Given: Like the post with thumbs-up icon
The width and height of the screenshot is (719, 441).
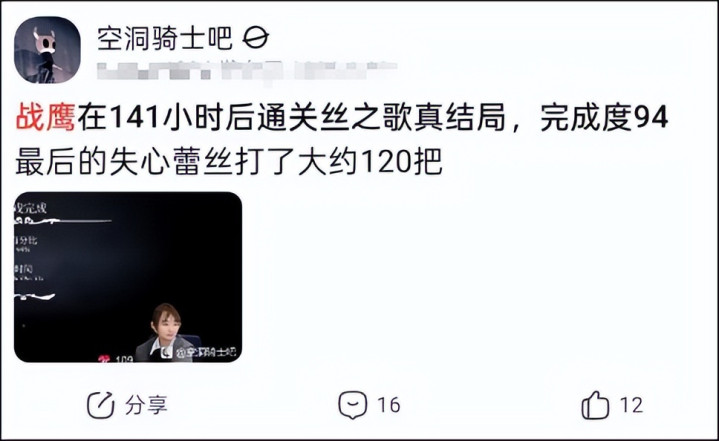Looking at the screenshot, I should coord(595,405).
